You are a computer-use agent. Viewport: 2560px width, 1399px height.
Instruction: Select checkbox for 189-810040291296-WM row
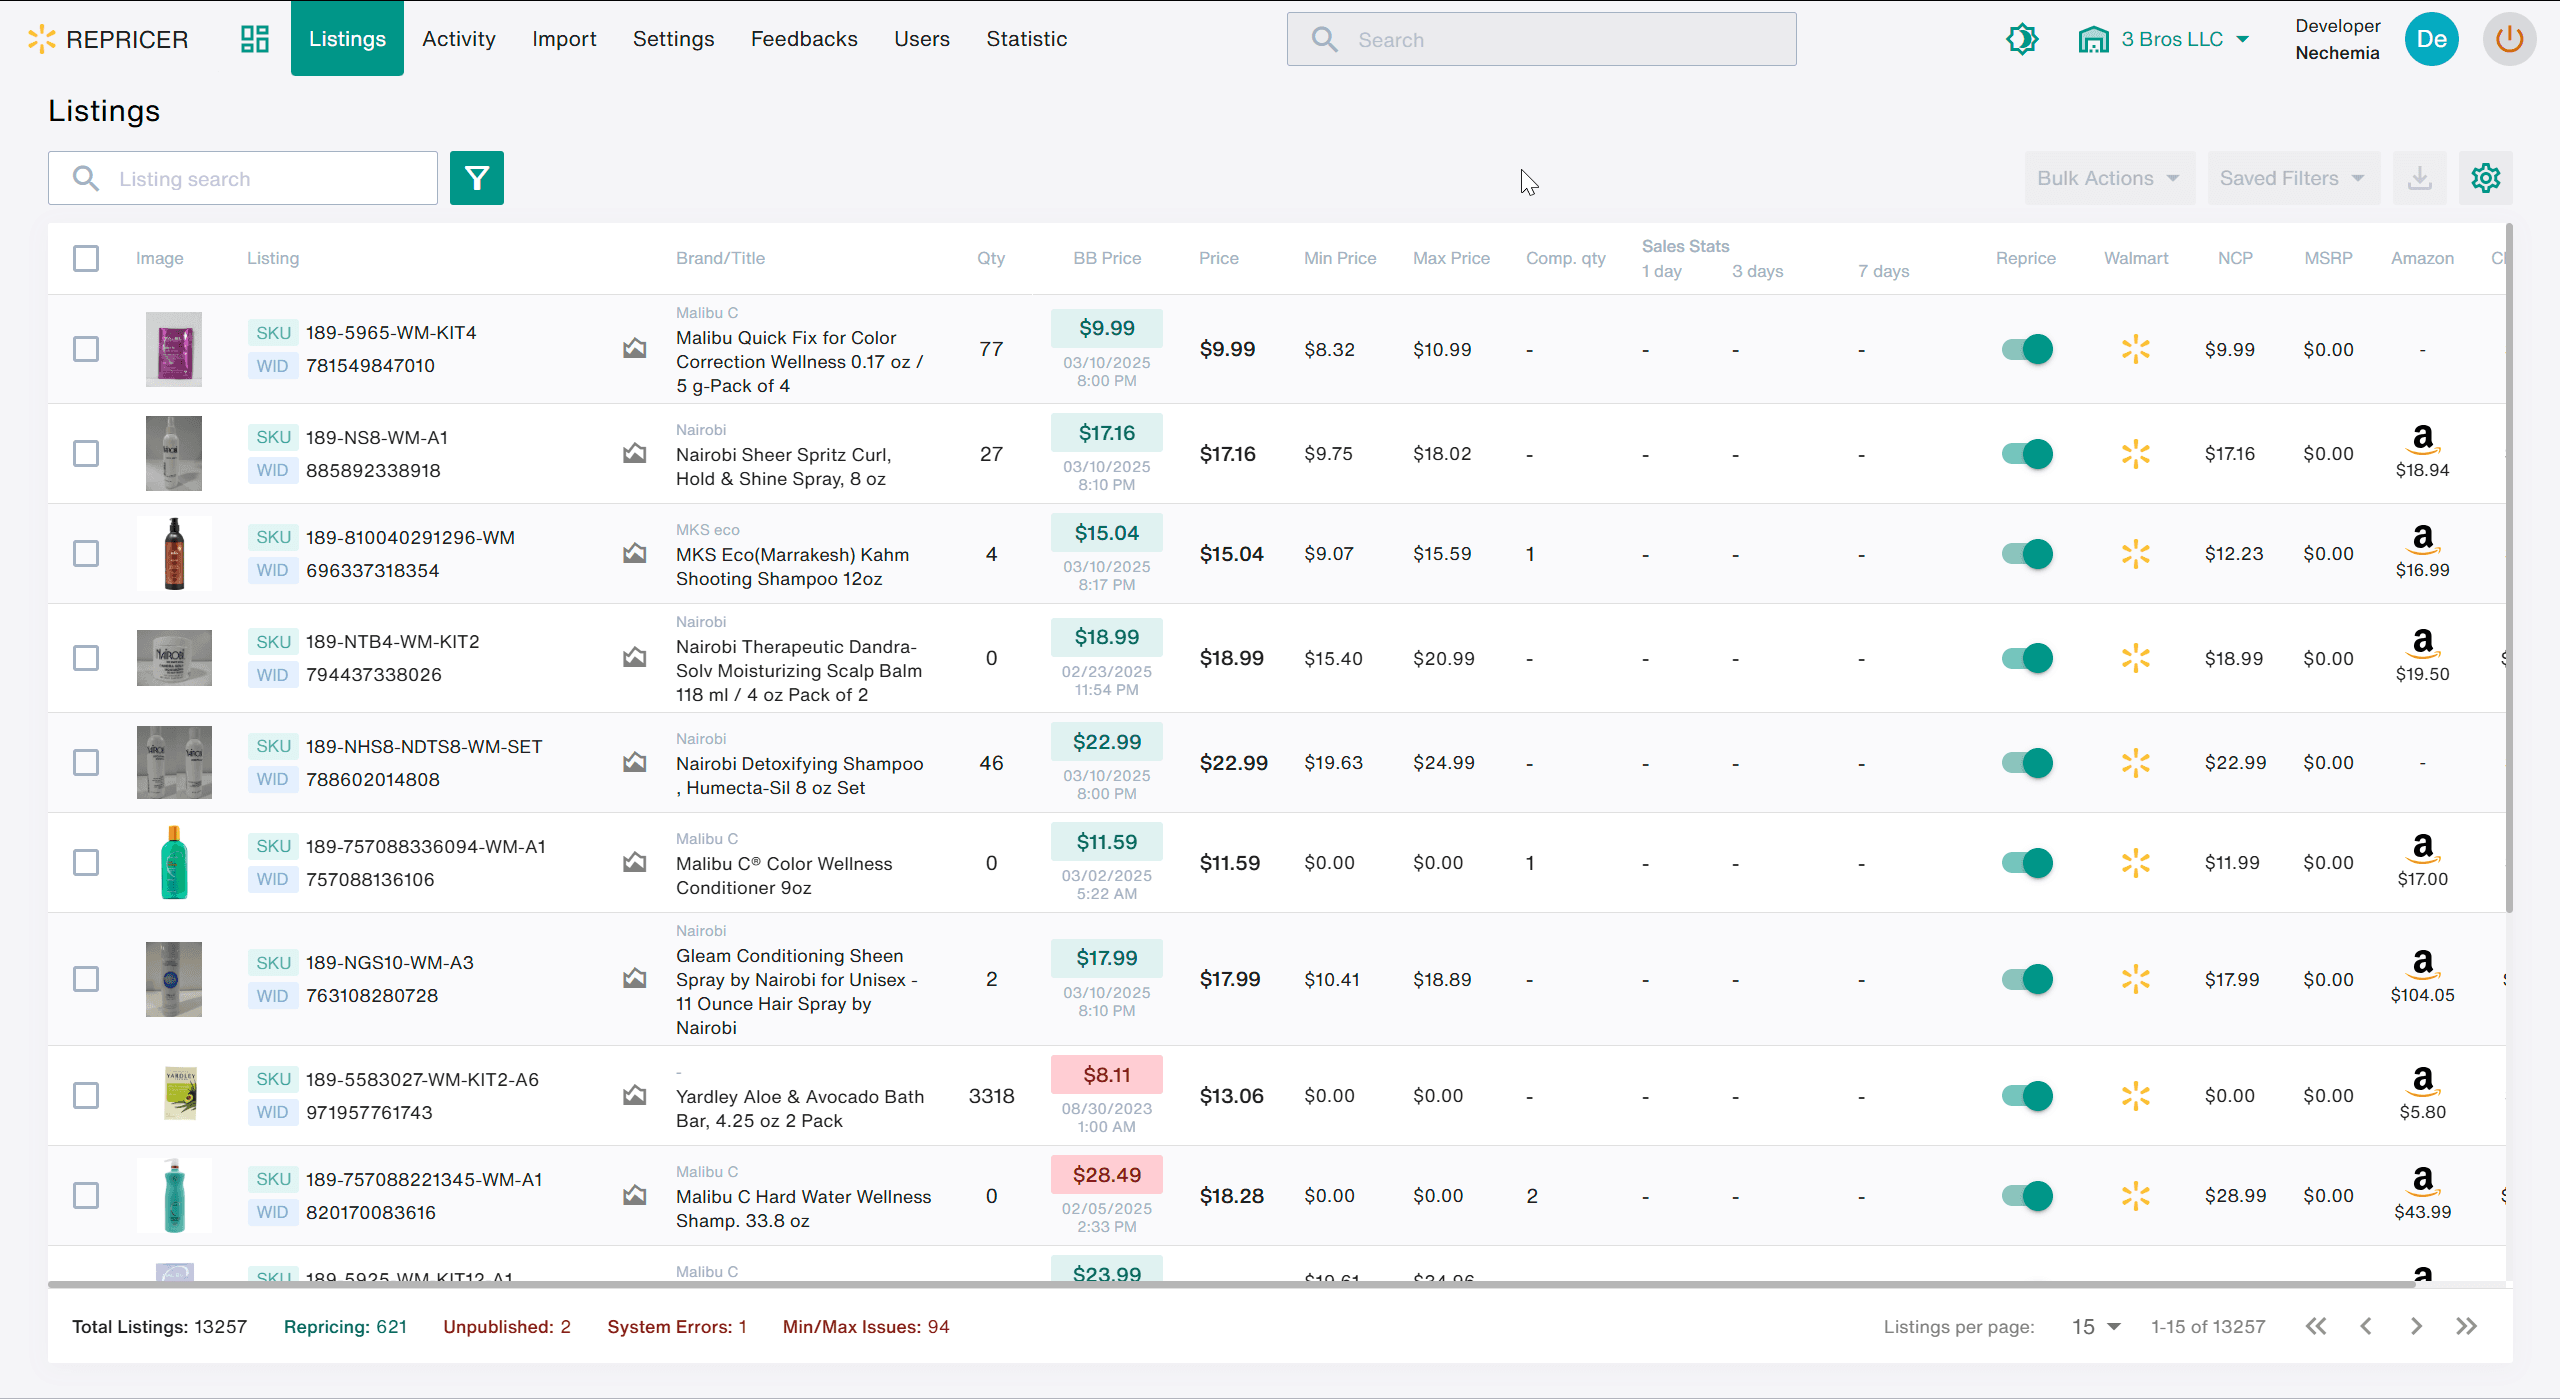click(x=86, y=554)
